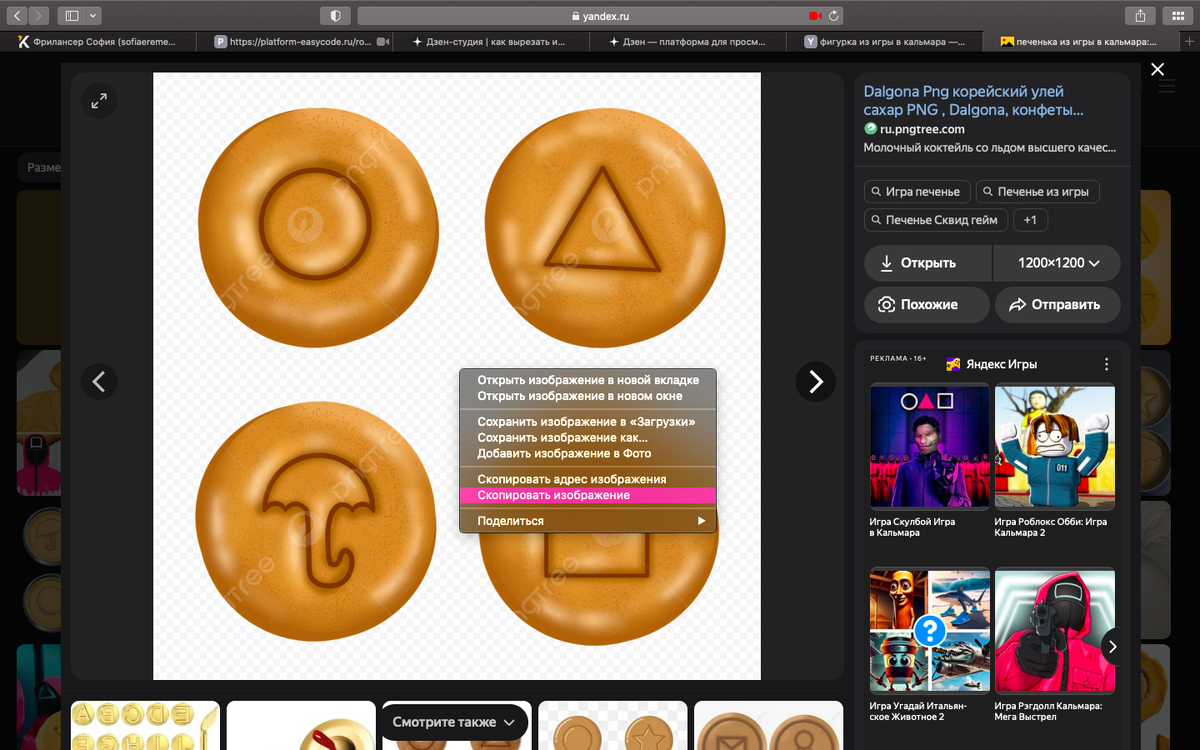Toggle Safari sidebar button
This screenshot has height=750, width=1200.
72,16
